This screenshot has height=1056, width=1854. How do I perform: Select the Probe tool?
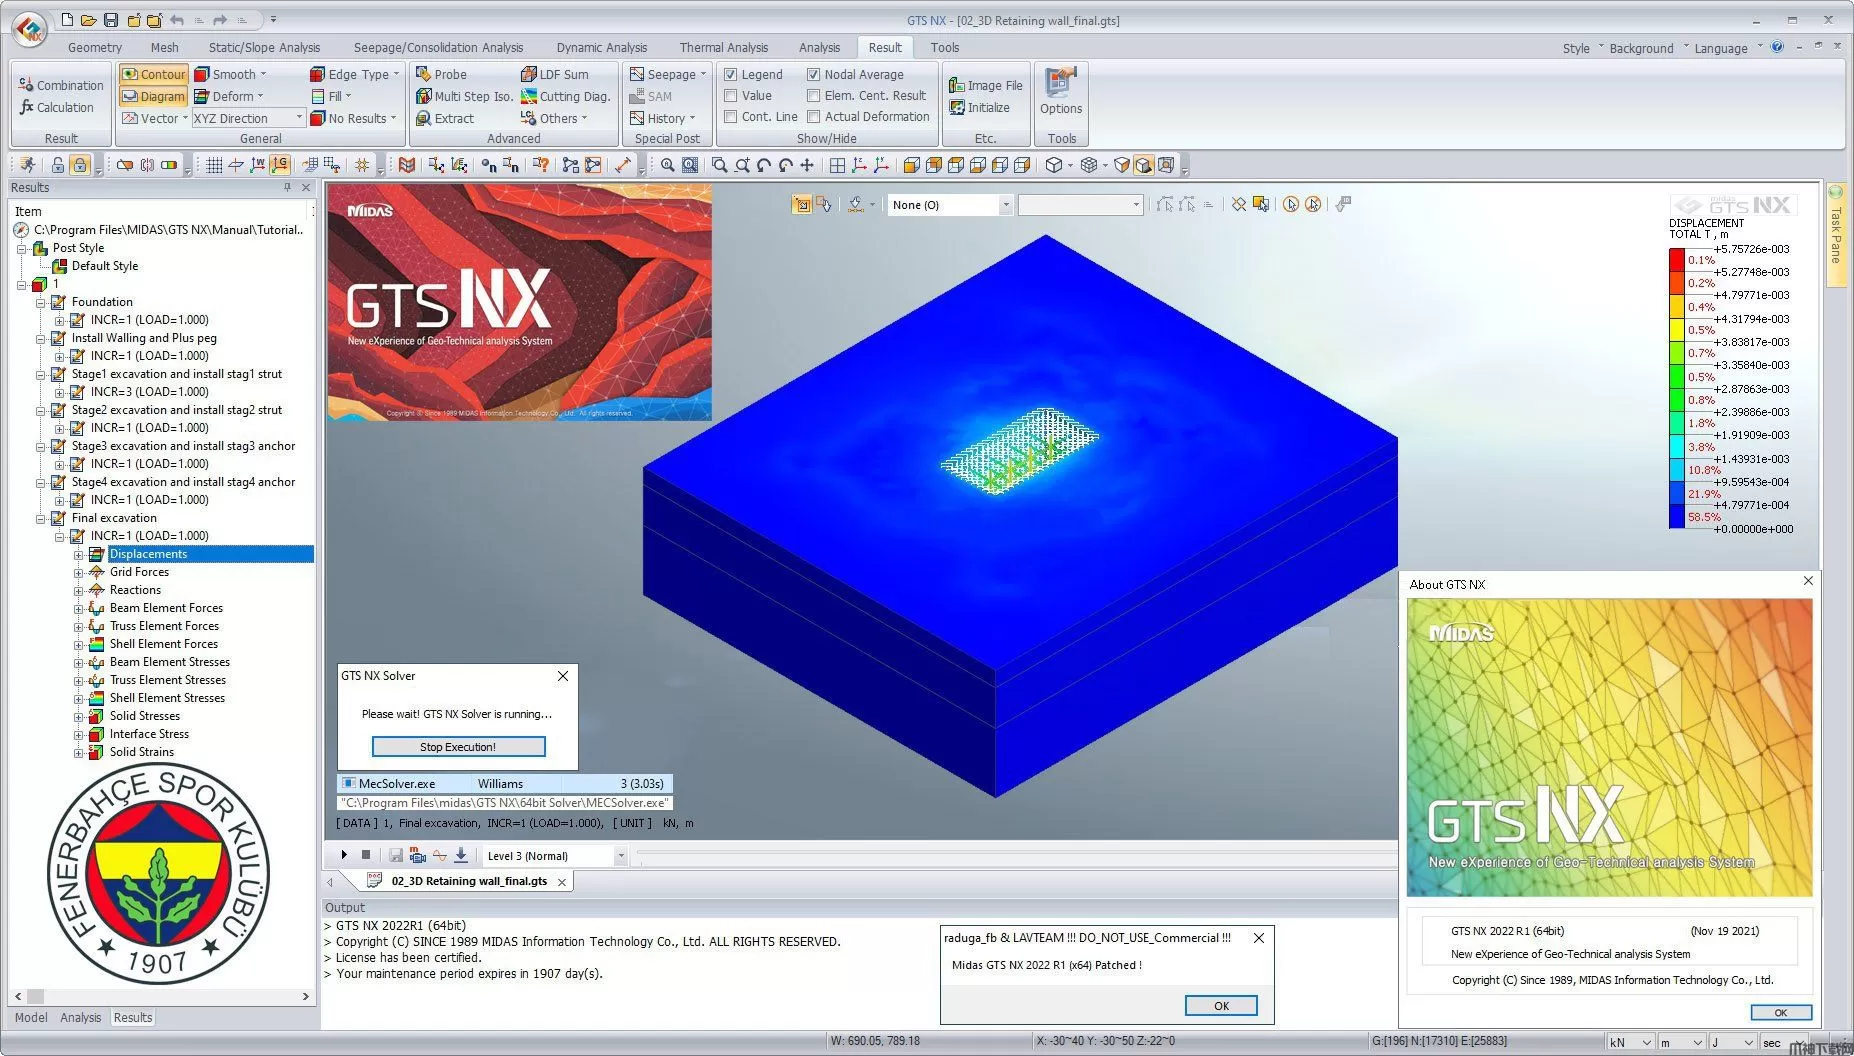(x=424, y=75)
